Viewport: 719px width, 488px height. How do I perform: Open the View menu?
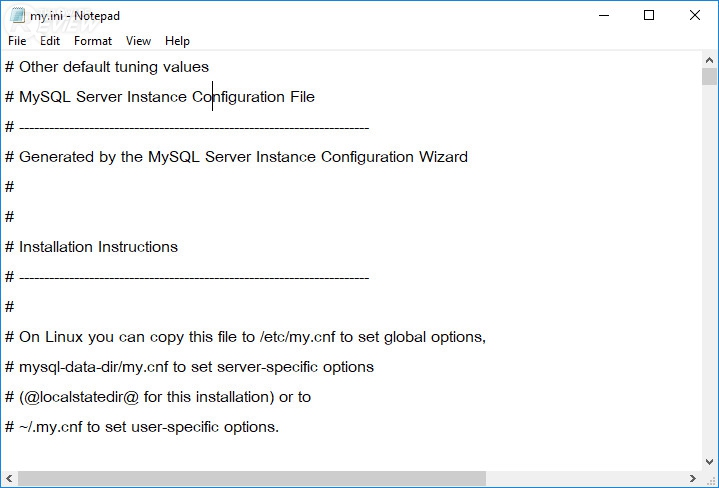tap(139, 41)
